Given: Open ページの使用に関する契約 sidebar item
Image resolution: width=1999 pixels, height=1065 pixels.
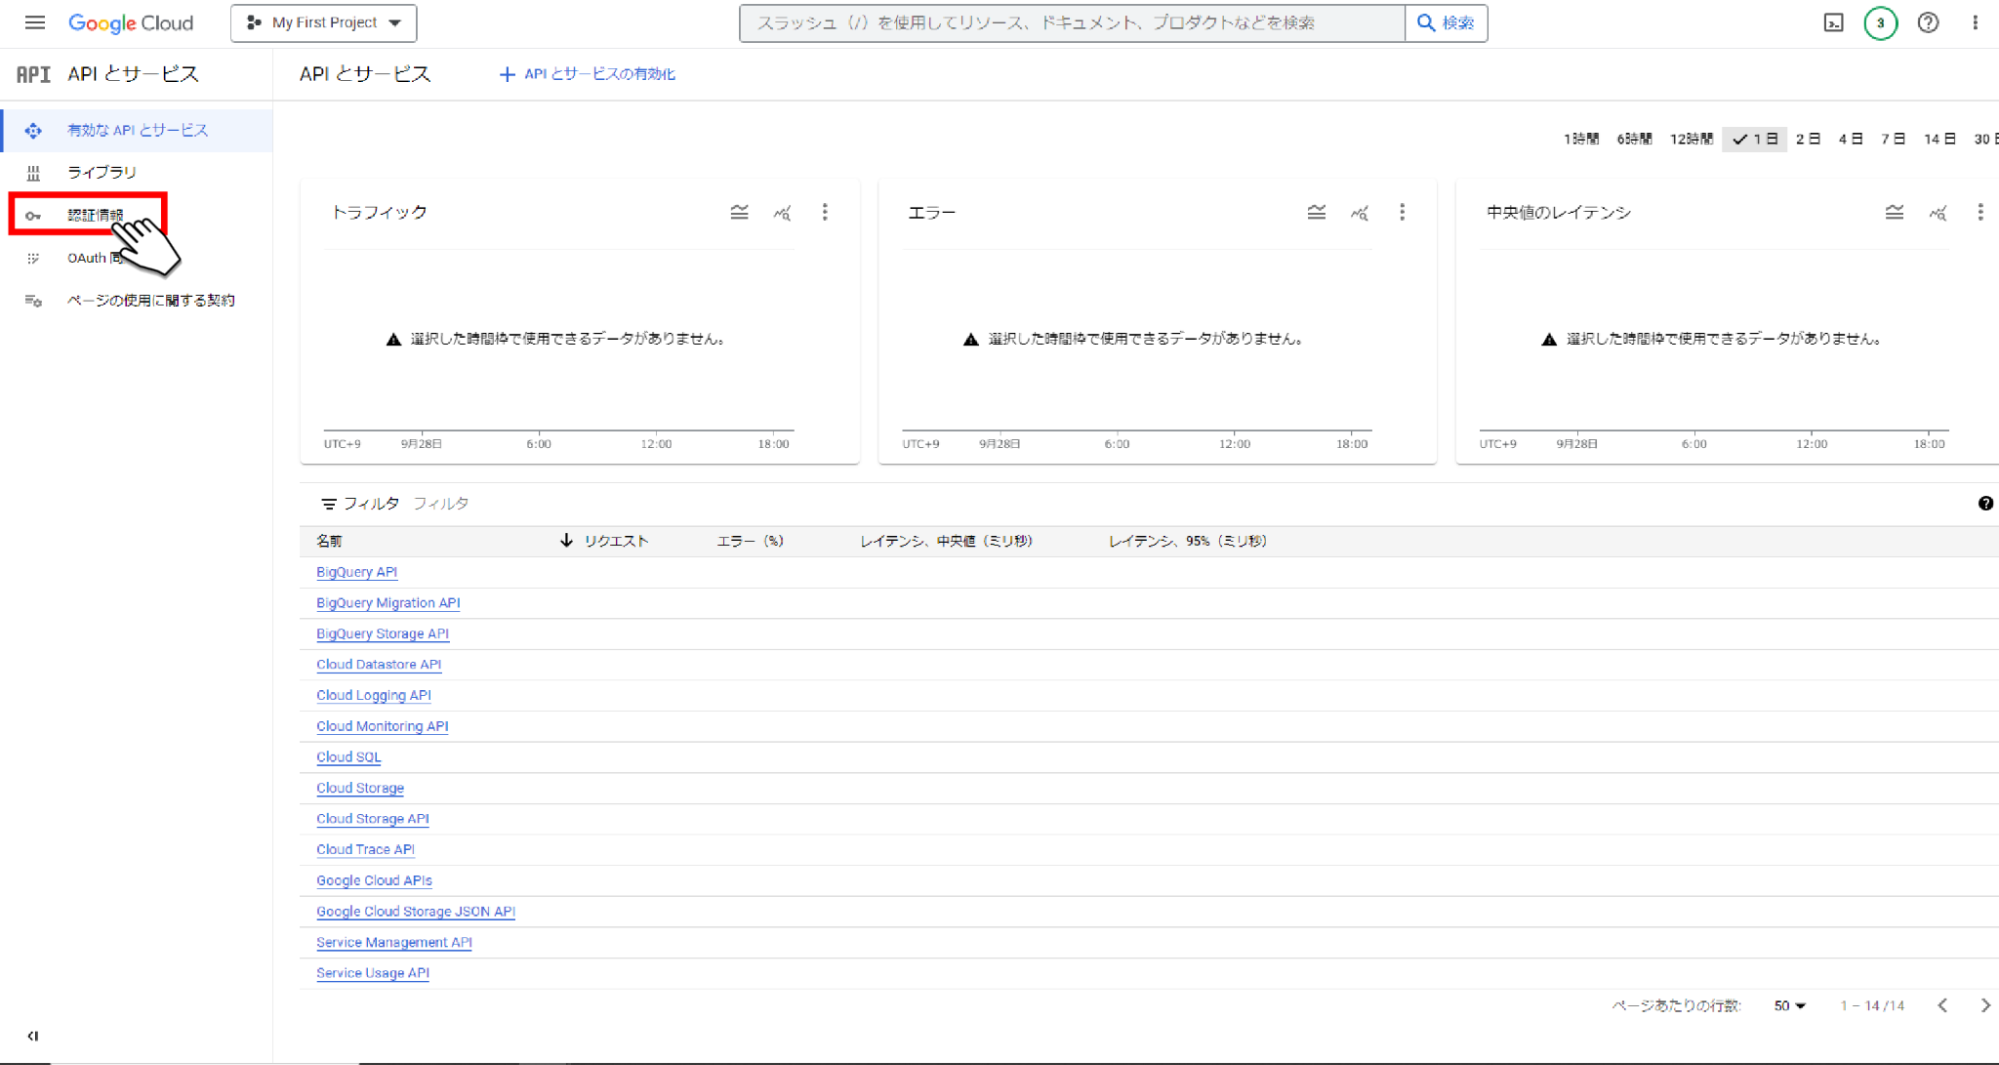Looking at the screenshot, I should tap(150, 300).
